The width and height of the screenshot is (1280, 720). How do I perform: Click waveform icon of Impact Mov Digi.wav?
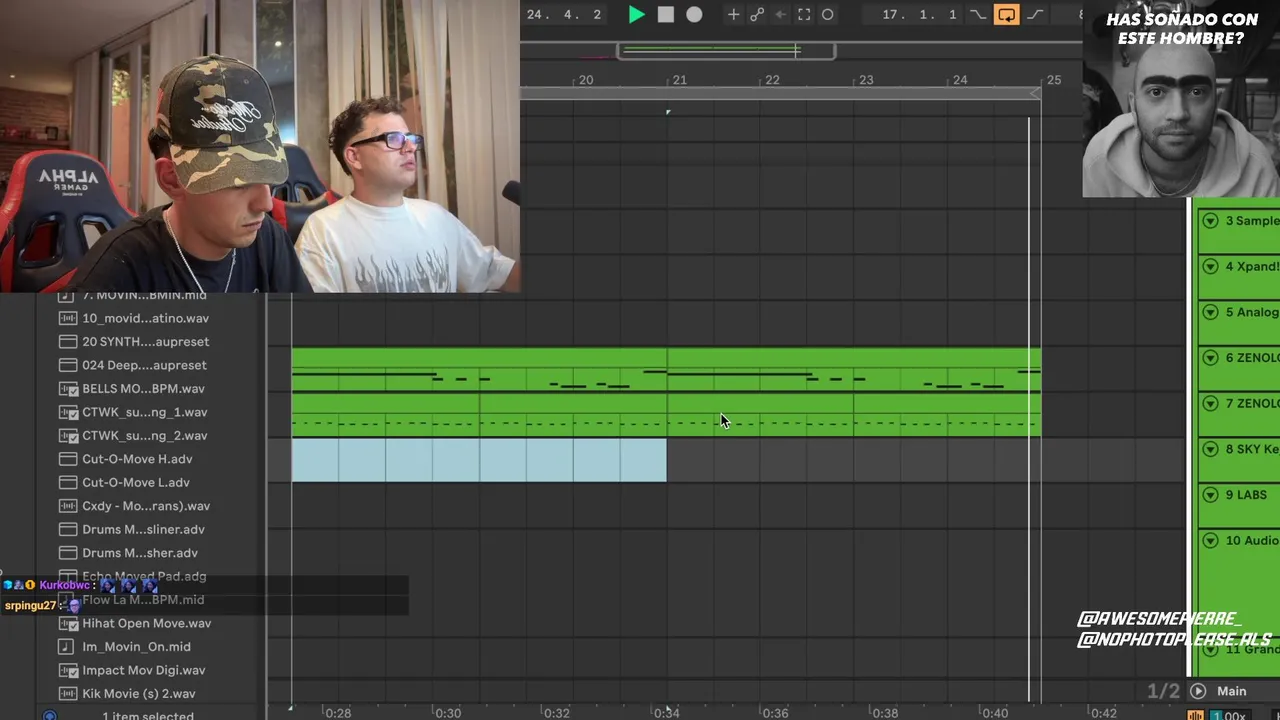[67, 670]
